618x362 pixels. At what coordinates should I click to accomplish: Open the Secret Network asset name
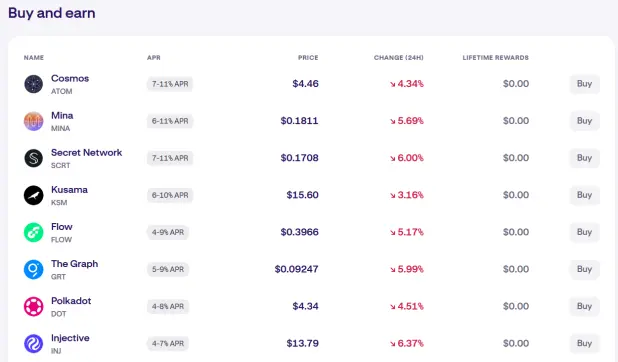pyautogui.click(x=87, y=152)
